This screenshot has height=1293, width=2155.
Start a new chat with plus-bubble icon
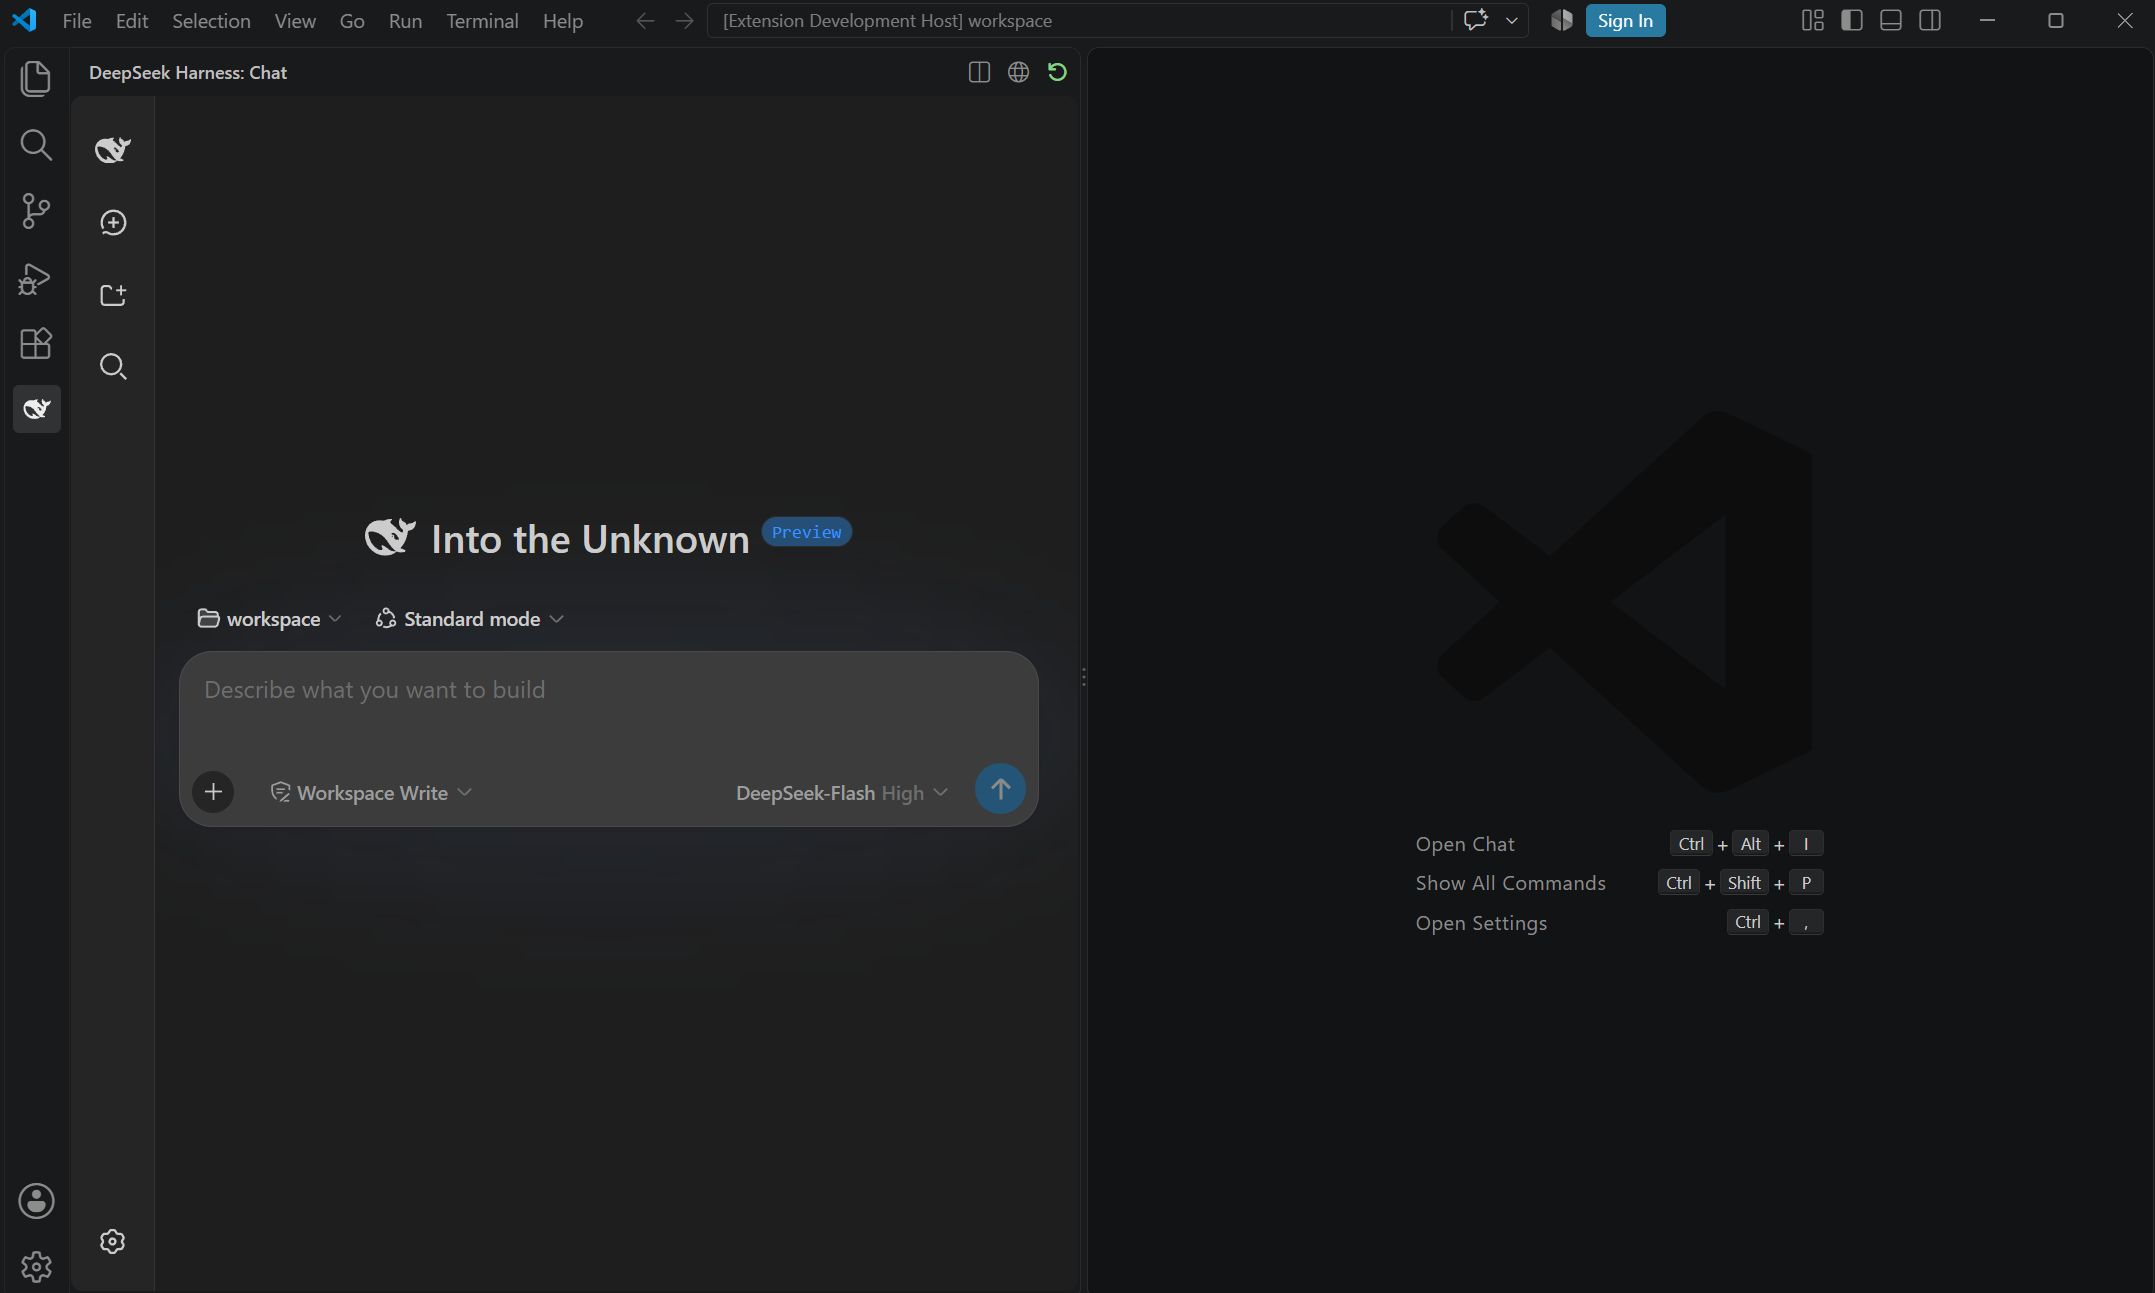[x=113, y=222]
